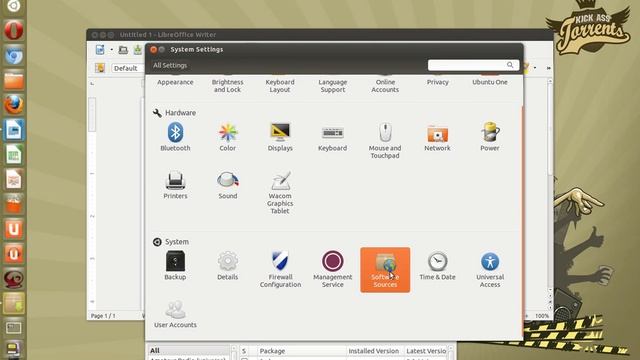Image resolution: width=640 pixels, height=360 pixels.
Task: Open Time & Date settings
Action: (437, 266)
